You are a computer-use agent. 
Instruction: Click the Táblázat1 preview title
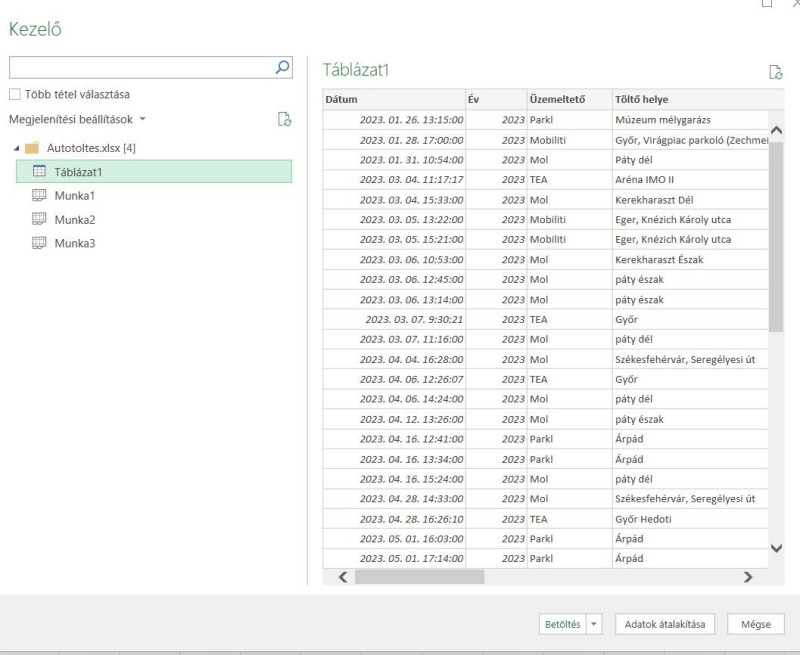pos(356,70)
